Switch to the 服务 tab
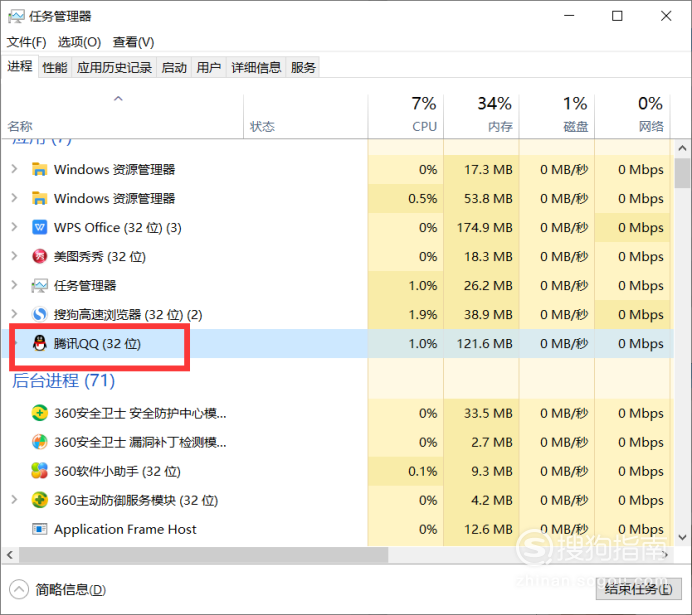The image size is (692, 615). pos(303,68)
